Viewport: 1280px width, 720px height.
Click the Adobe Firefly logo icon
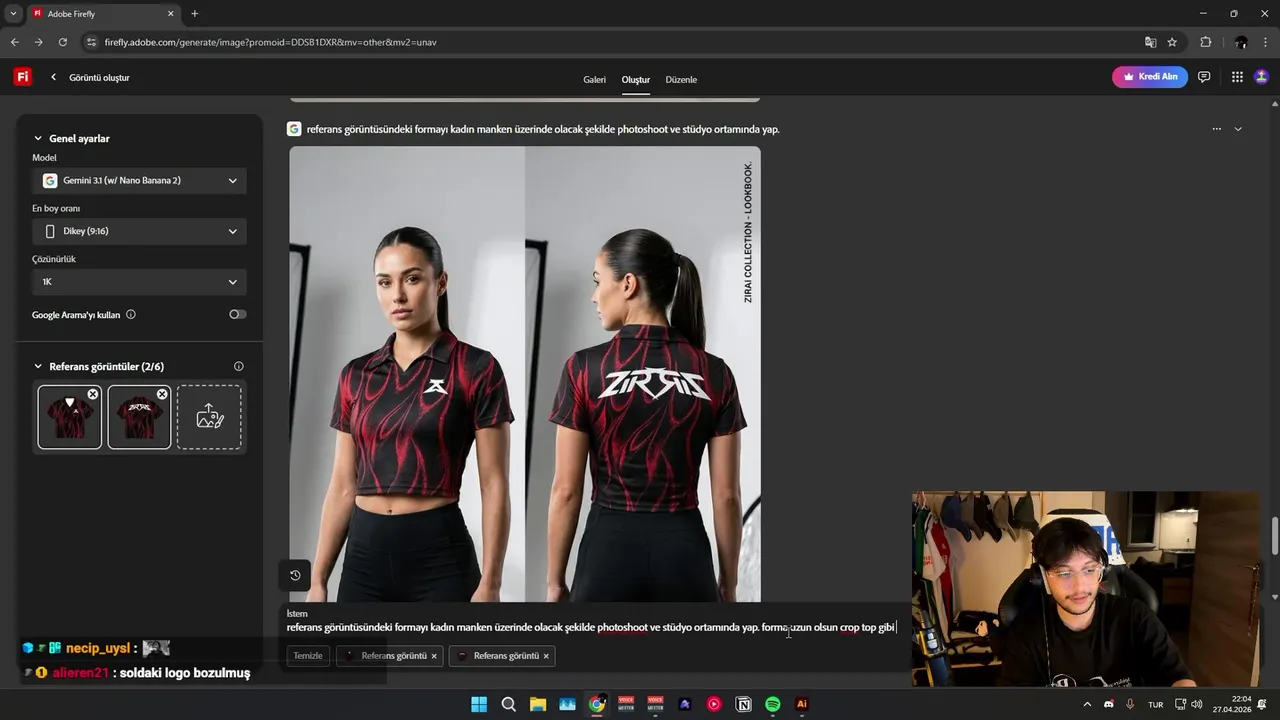coord(22,77)
